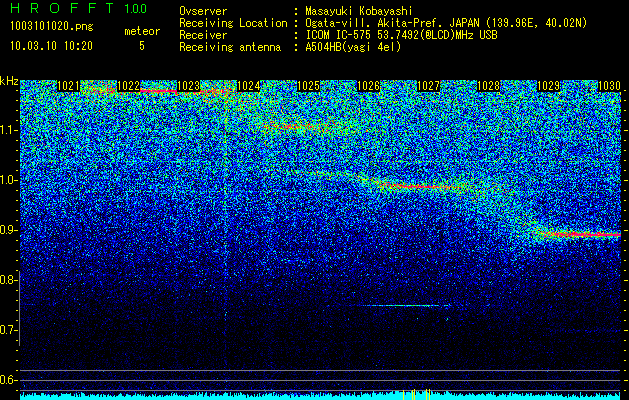Click the 1.0 frequency axis label
Image resolution: width=629 pixels, height=400 pixels.
pos(8,180)
